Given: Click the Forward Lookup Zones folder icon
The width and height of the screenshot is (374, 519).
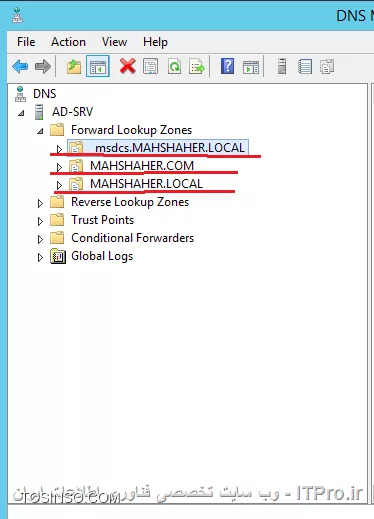Looking at the screenshot, I should pos(57,130).
